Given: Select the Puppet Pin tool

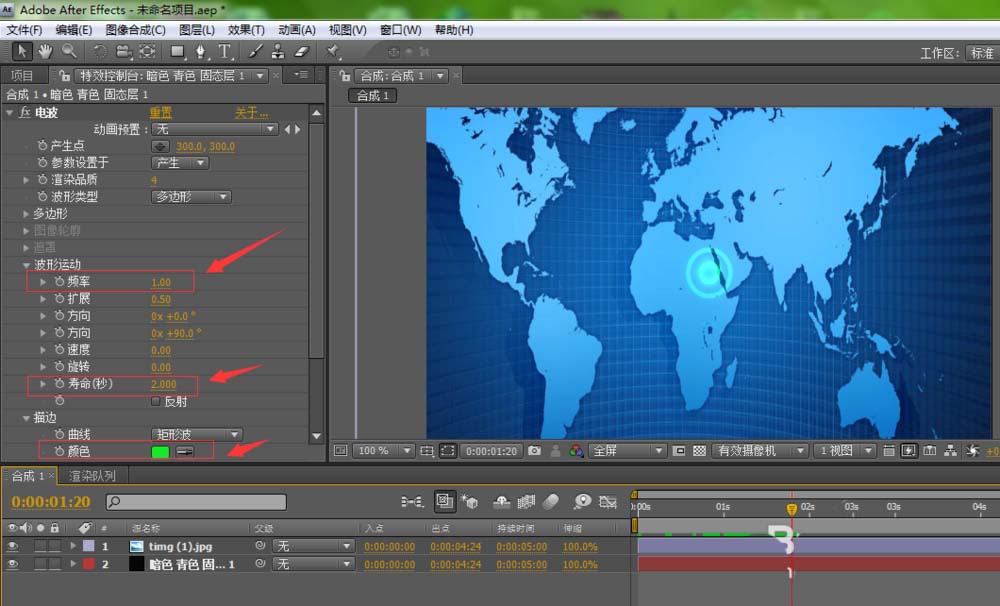Looking at the screenshot, I should pos(334,51).
